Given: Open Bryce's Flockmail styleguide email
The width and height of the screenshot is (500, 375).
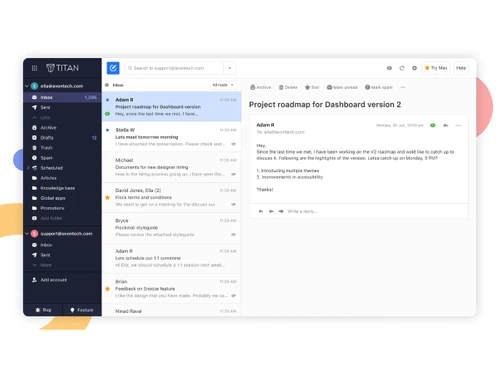Looking at the screenshot, I should (x=172, y=228).
